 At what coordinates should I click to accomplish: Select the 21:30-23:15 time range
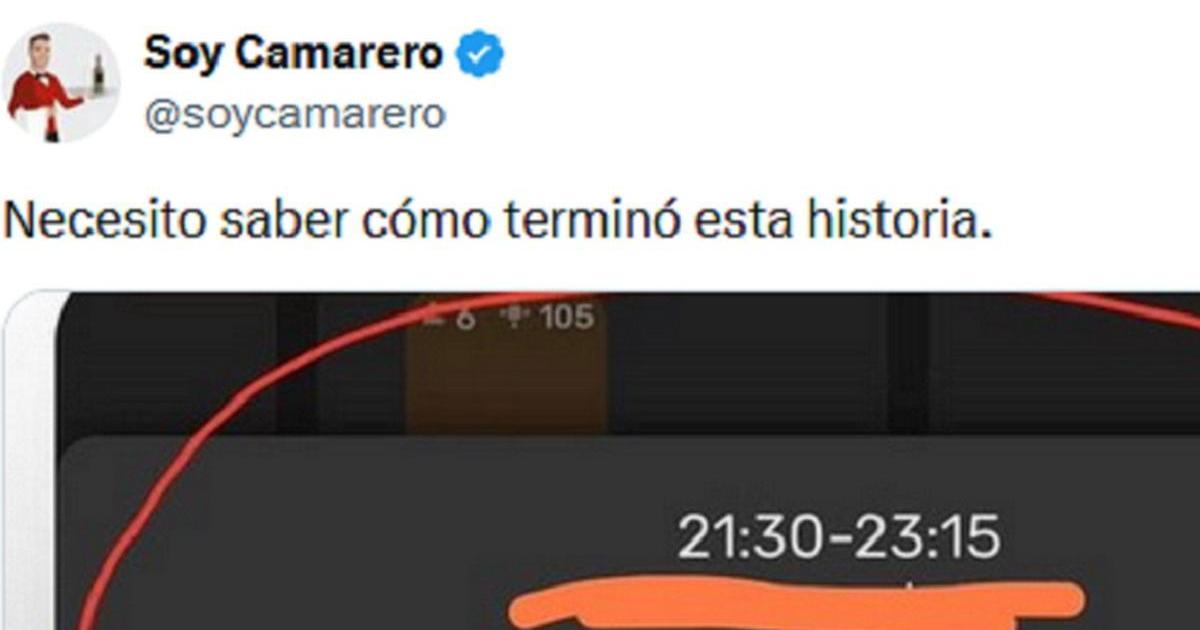[838, 539]
